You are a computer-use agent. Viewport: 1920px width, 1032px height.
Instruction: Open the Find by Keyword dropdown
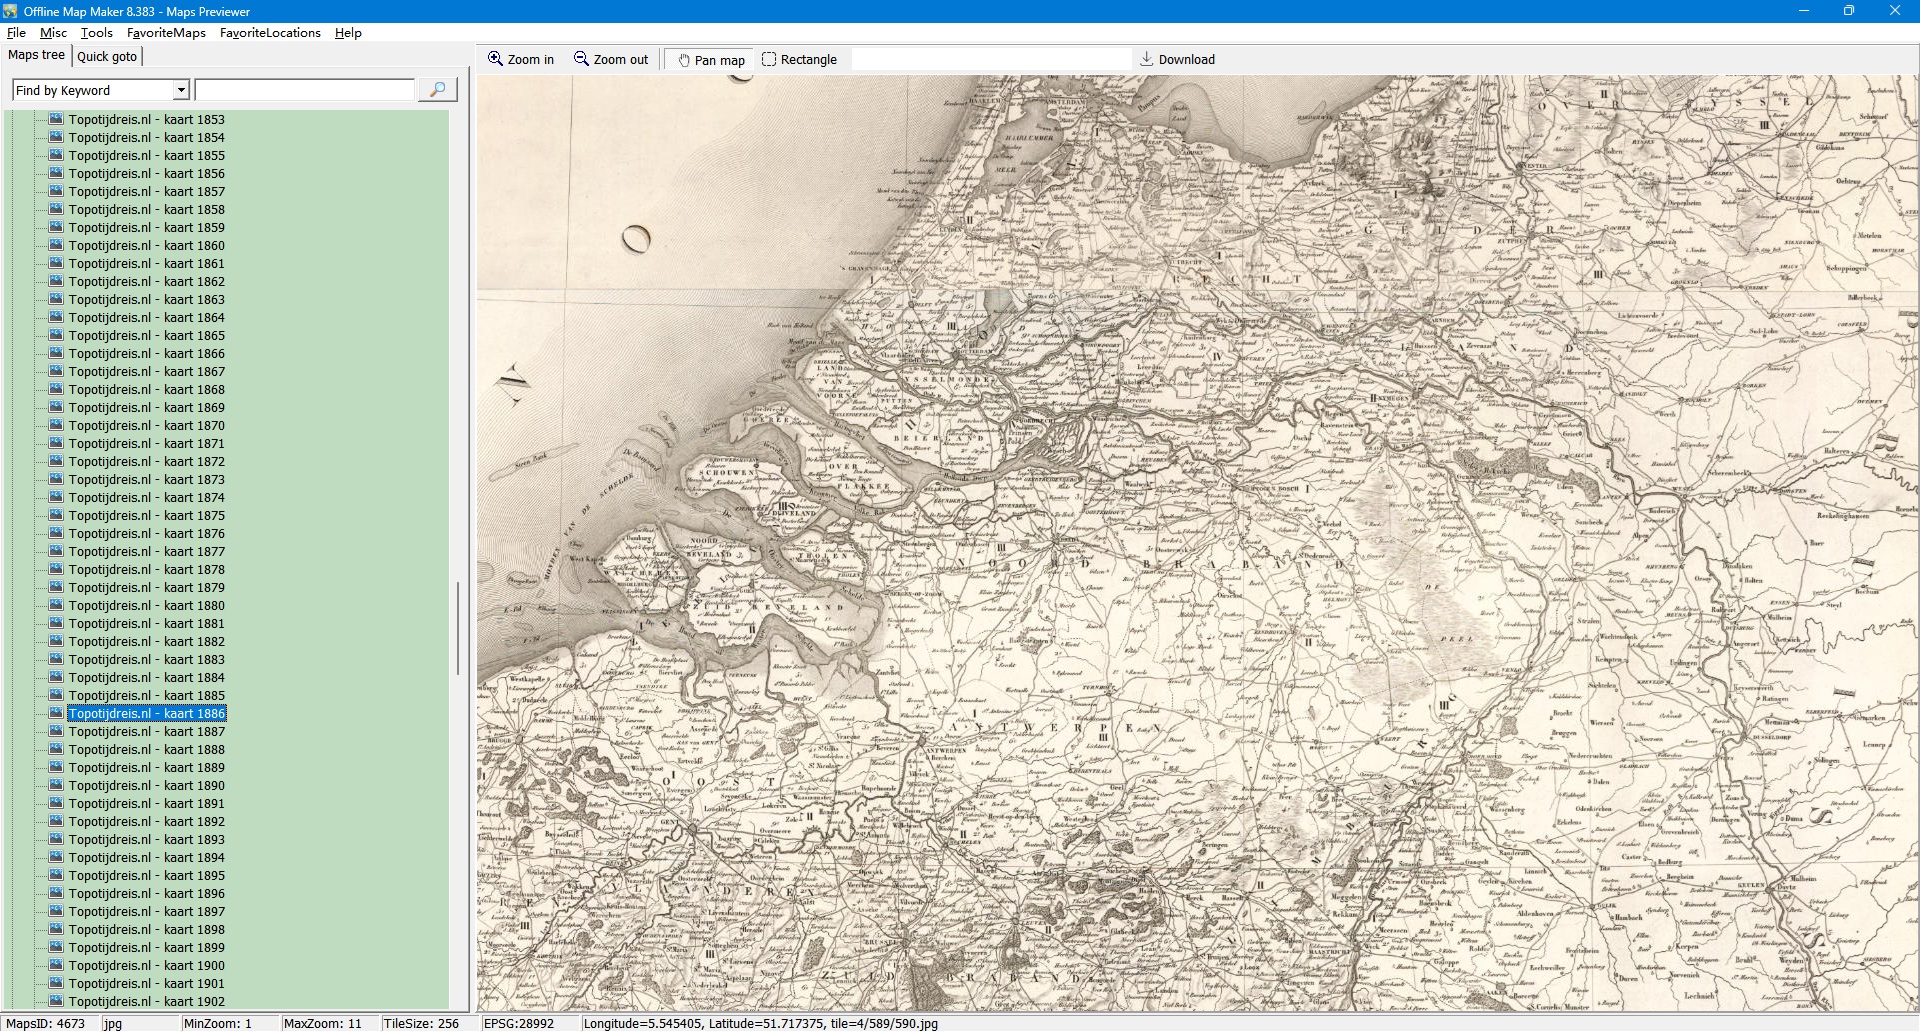[x=181, y=90]
